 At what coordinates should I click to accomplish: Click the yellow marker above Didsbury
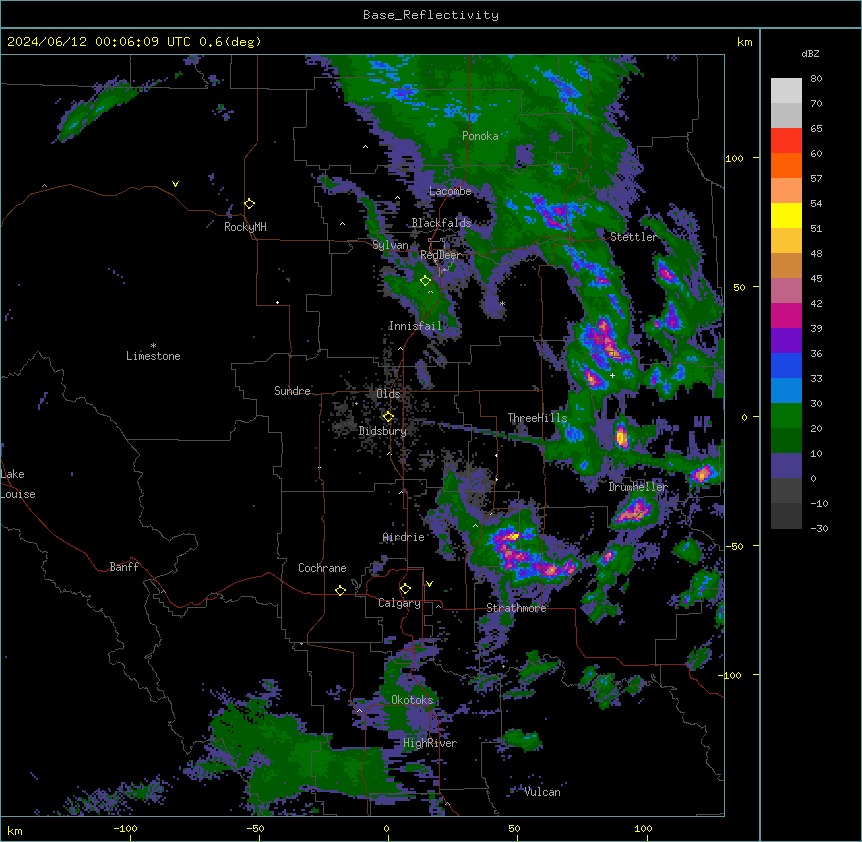click(388, 417)
